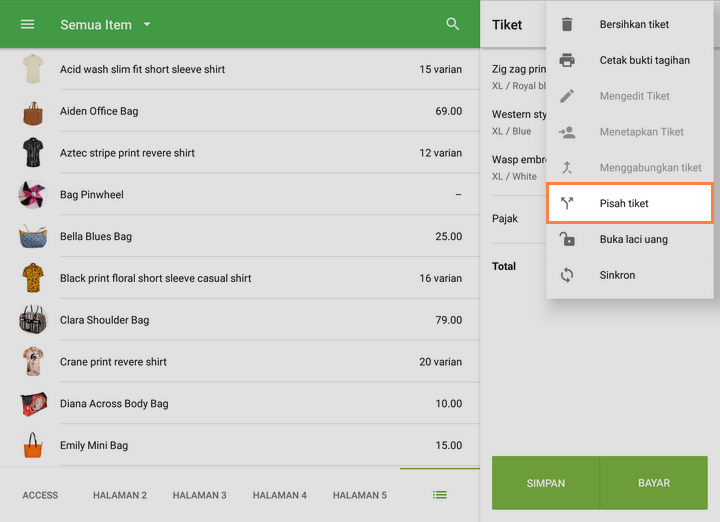Viewport: 720px width, 522px height.
Task: Click the printer icon for Cetak bukti tagihan
Action: pyautogui.click(x=567, y=60)
